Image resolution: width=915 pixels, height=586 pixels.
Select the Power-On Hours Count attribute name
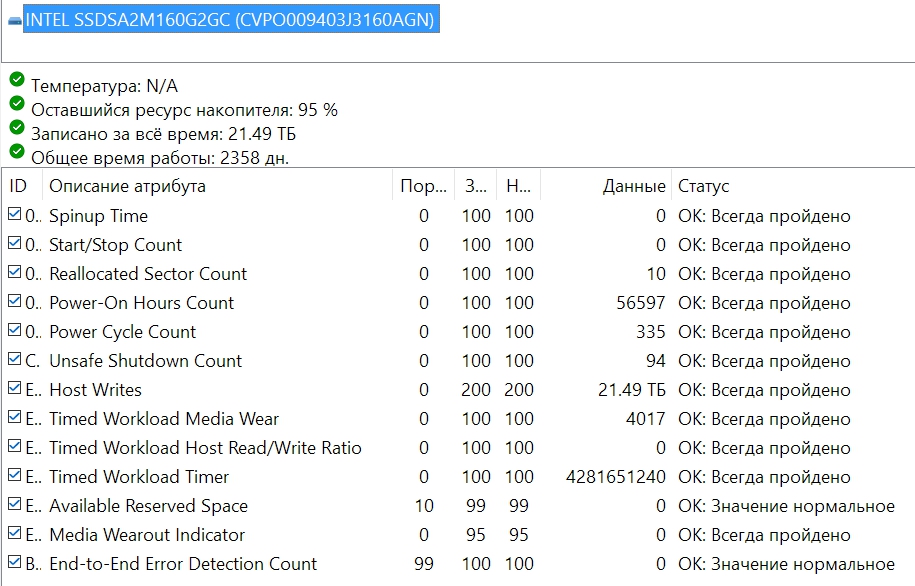pyautogui.click(x=142, y=303)
